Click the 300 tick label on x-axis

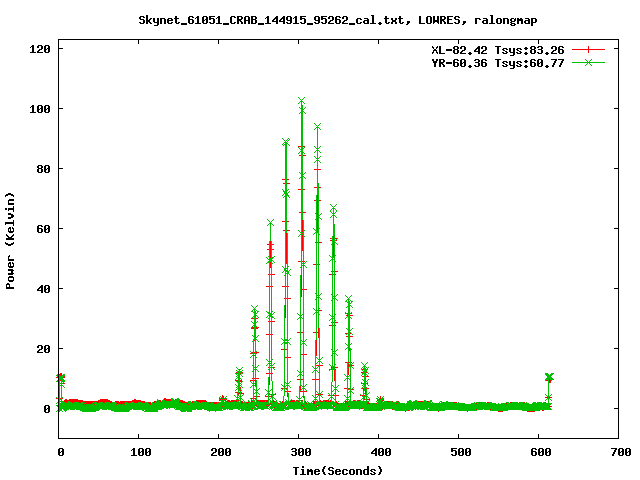point(299,452)
